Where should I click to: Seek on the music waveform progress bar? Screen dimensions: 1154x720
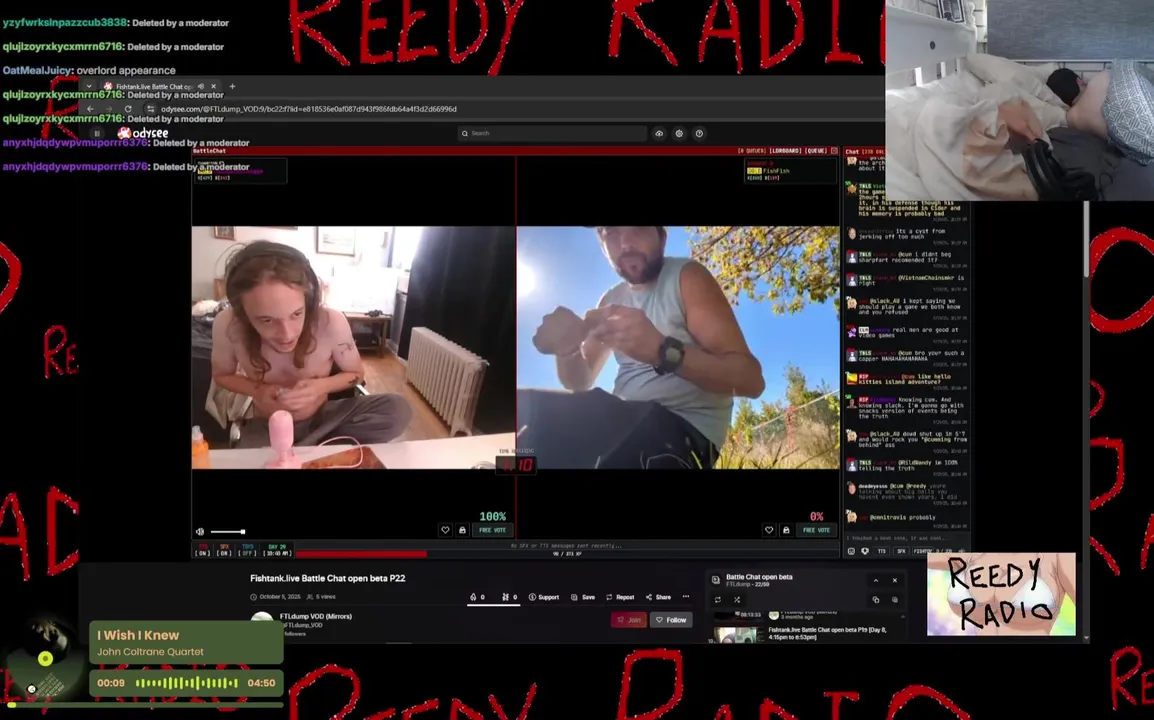click(187, 683)
